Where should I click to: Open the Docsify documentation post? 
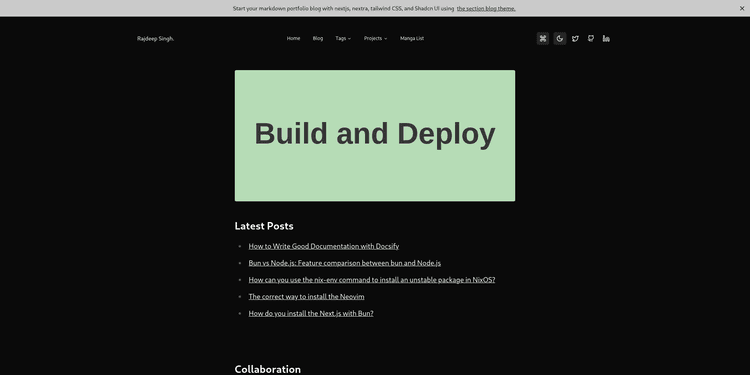pos(323,246)
